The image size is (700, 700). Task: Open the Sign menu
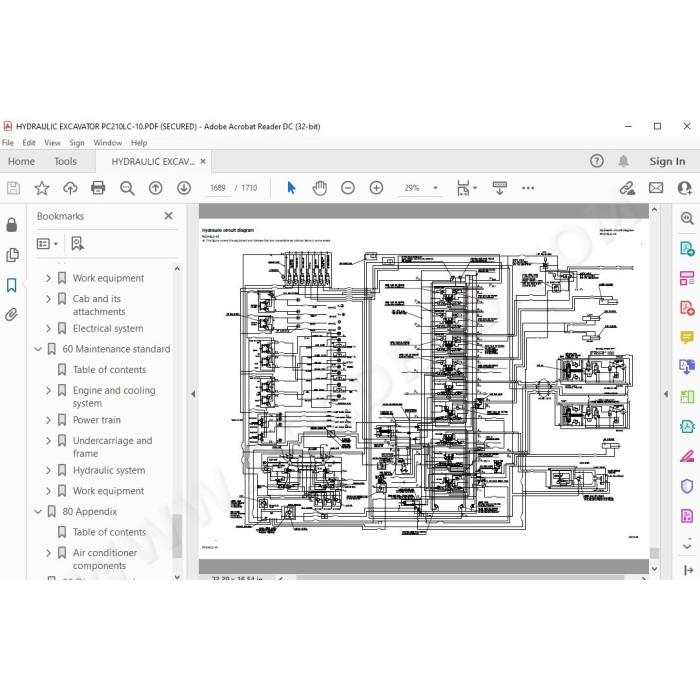coord(77,143)
